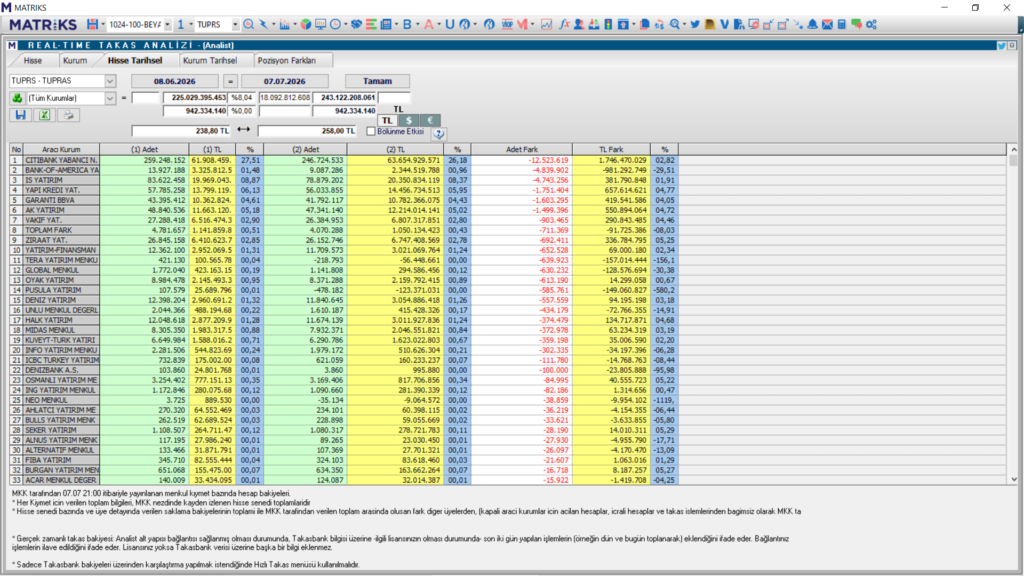Open the alarm bell icon

(x=812, y=24)
